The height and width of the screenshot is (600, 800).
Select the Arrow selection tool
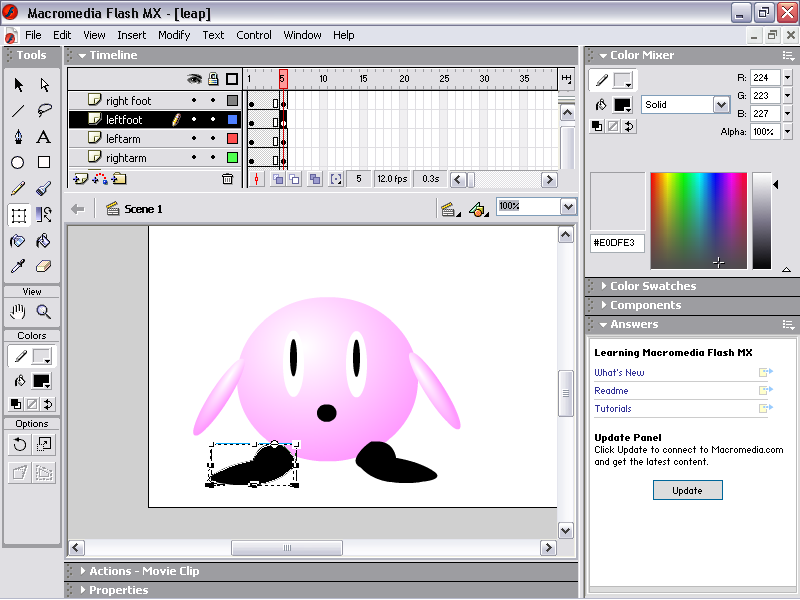[18, 85]
